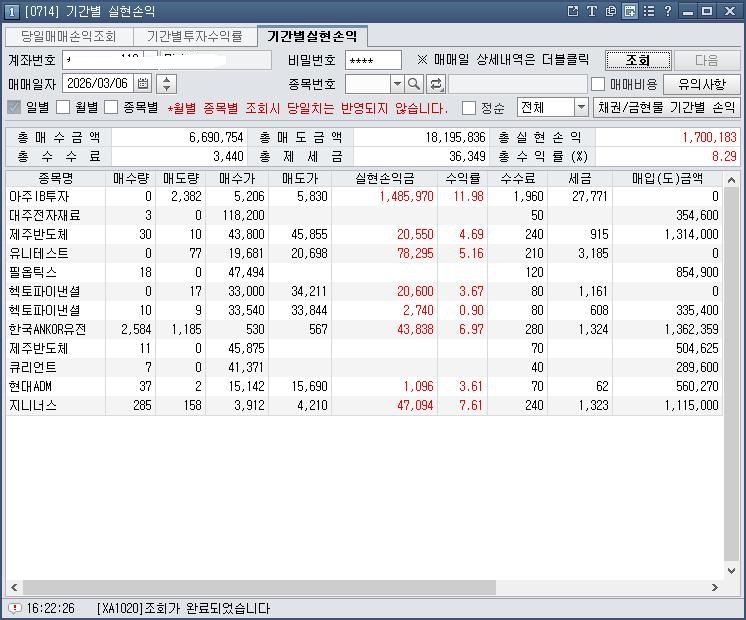Select the 기간별실현손익 tab

click(x=312, y=36)
